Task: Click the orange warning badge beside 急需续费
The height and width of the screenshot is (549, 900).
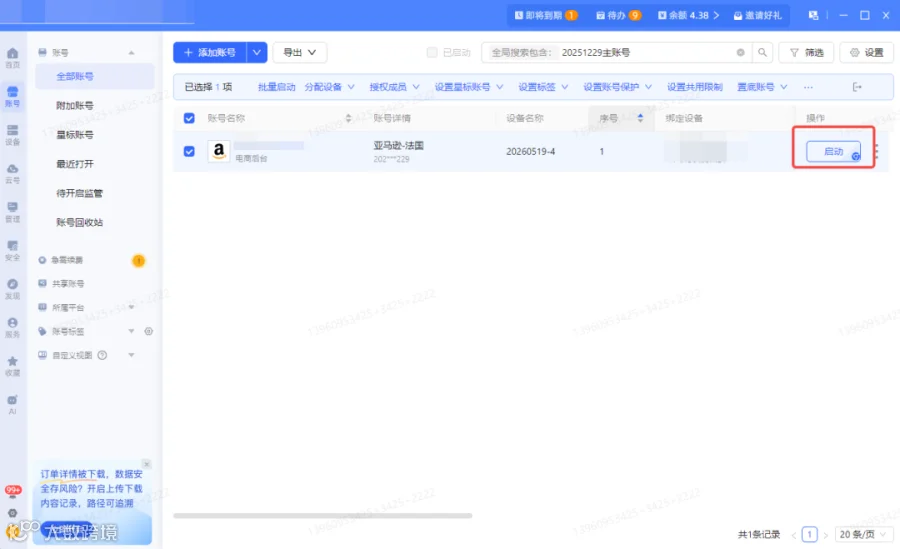Action: (138, 261)
